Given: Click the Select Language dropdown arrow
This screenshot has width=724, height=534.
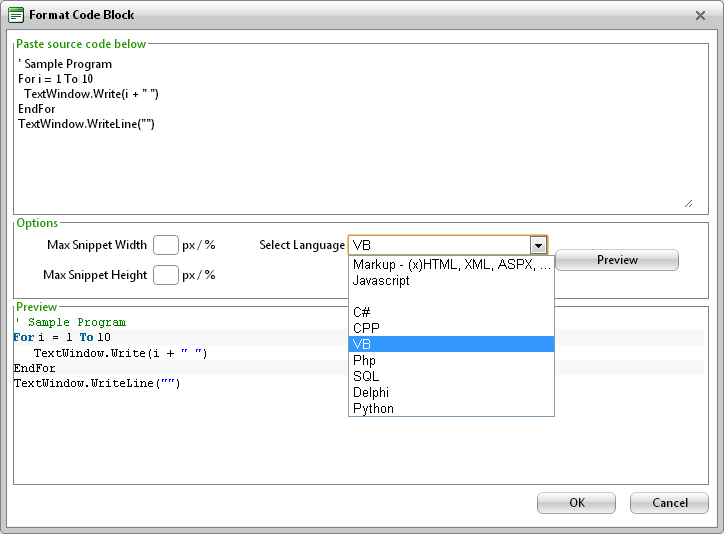Looking at the screenshot, I should pyautogui.click(x=538, y=245).
